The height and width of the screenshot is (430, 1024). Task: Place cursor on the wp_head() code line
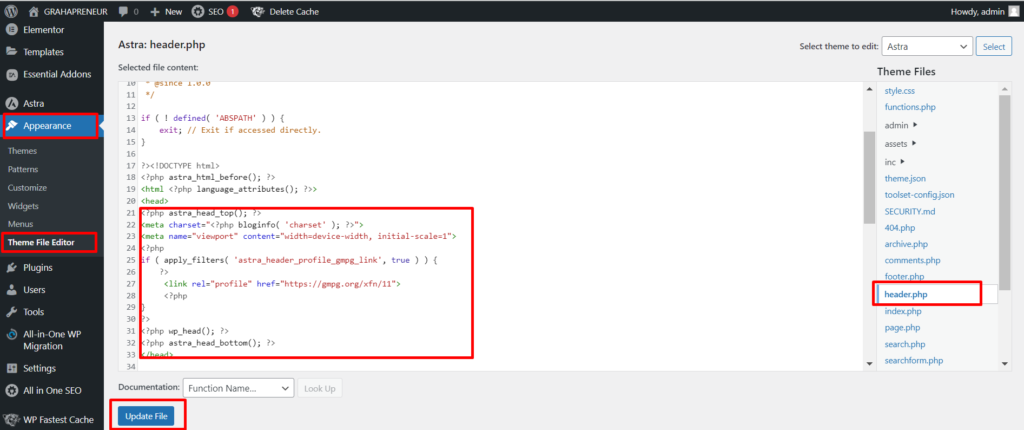pyautogui.click(x=184, y=331)
